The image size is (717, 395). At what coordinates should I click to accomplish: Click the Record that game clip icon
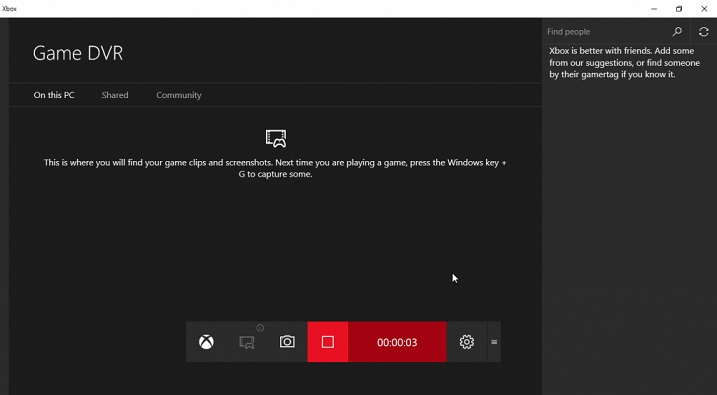(x=247, y=342)
